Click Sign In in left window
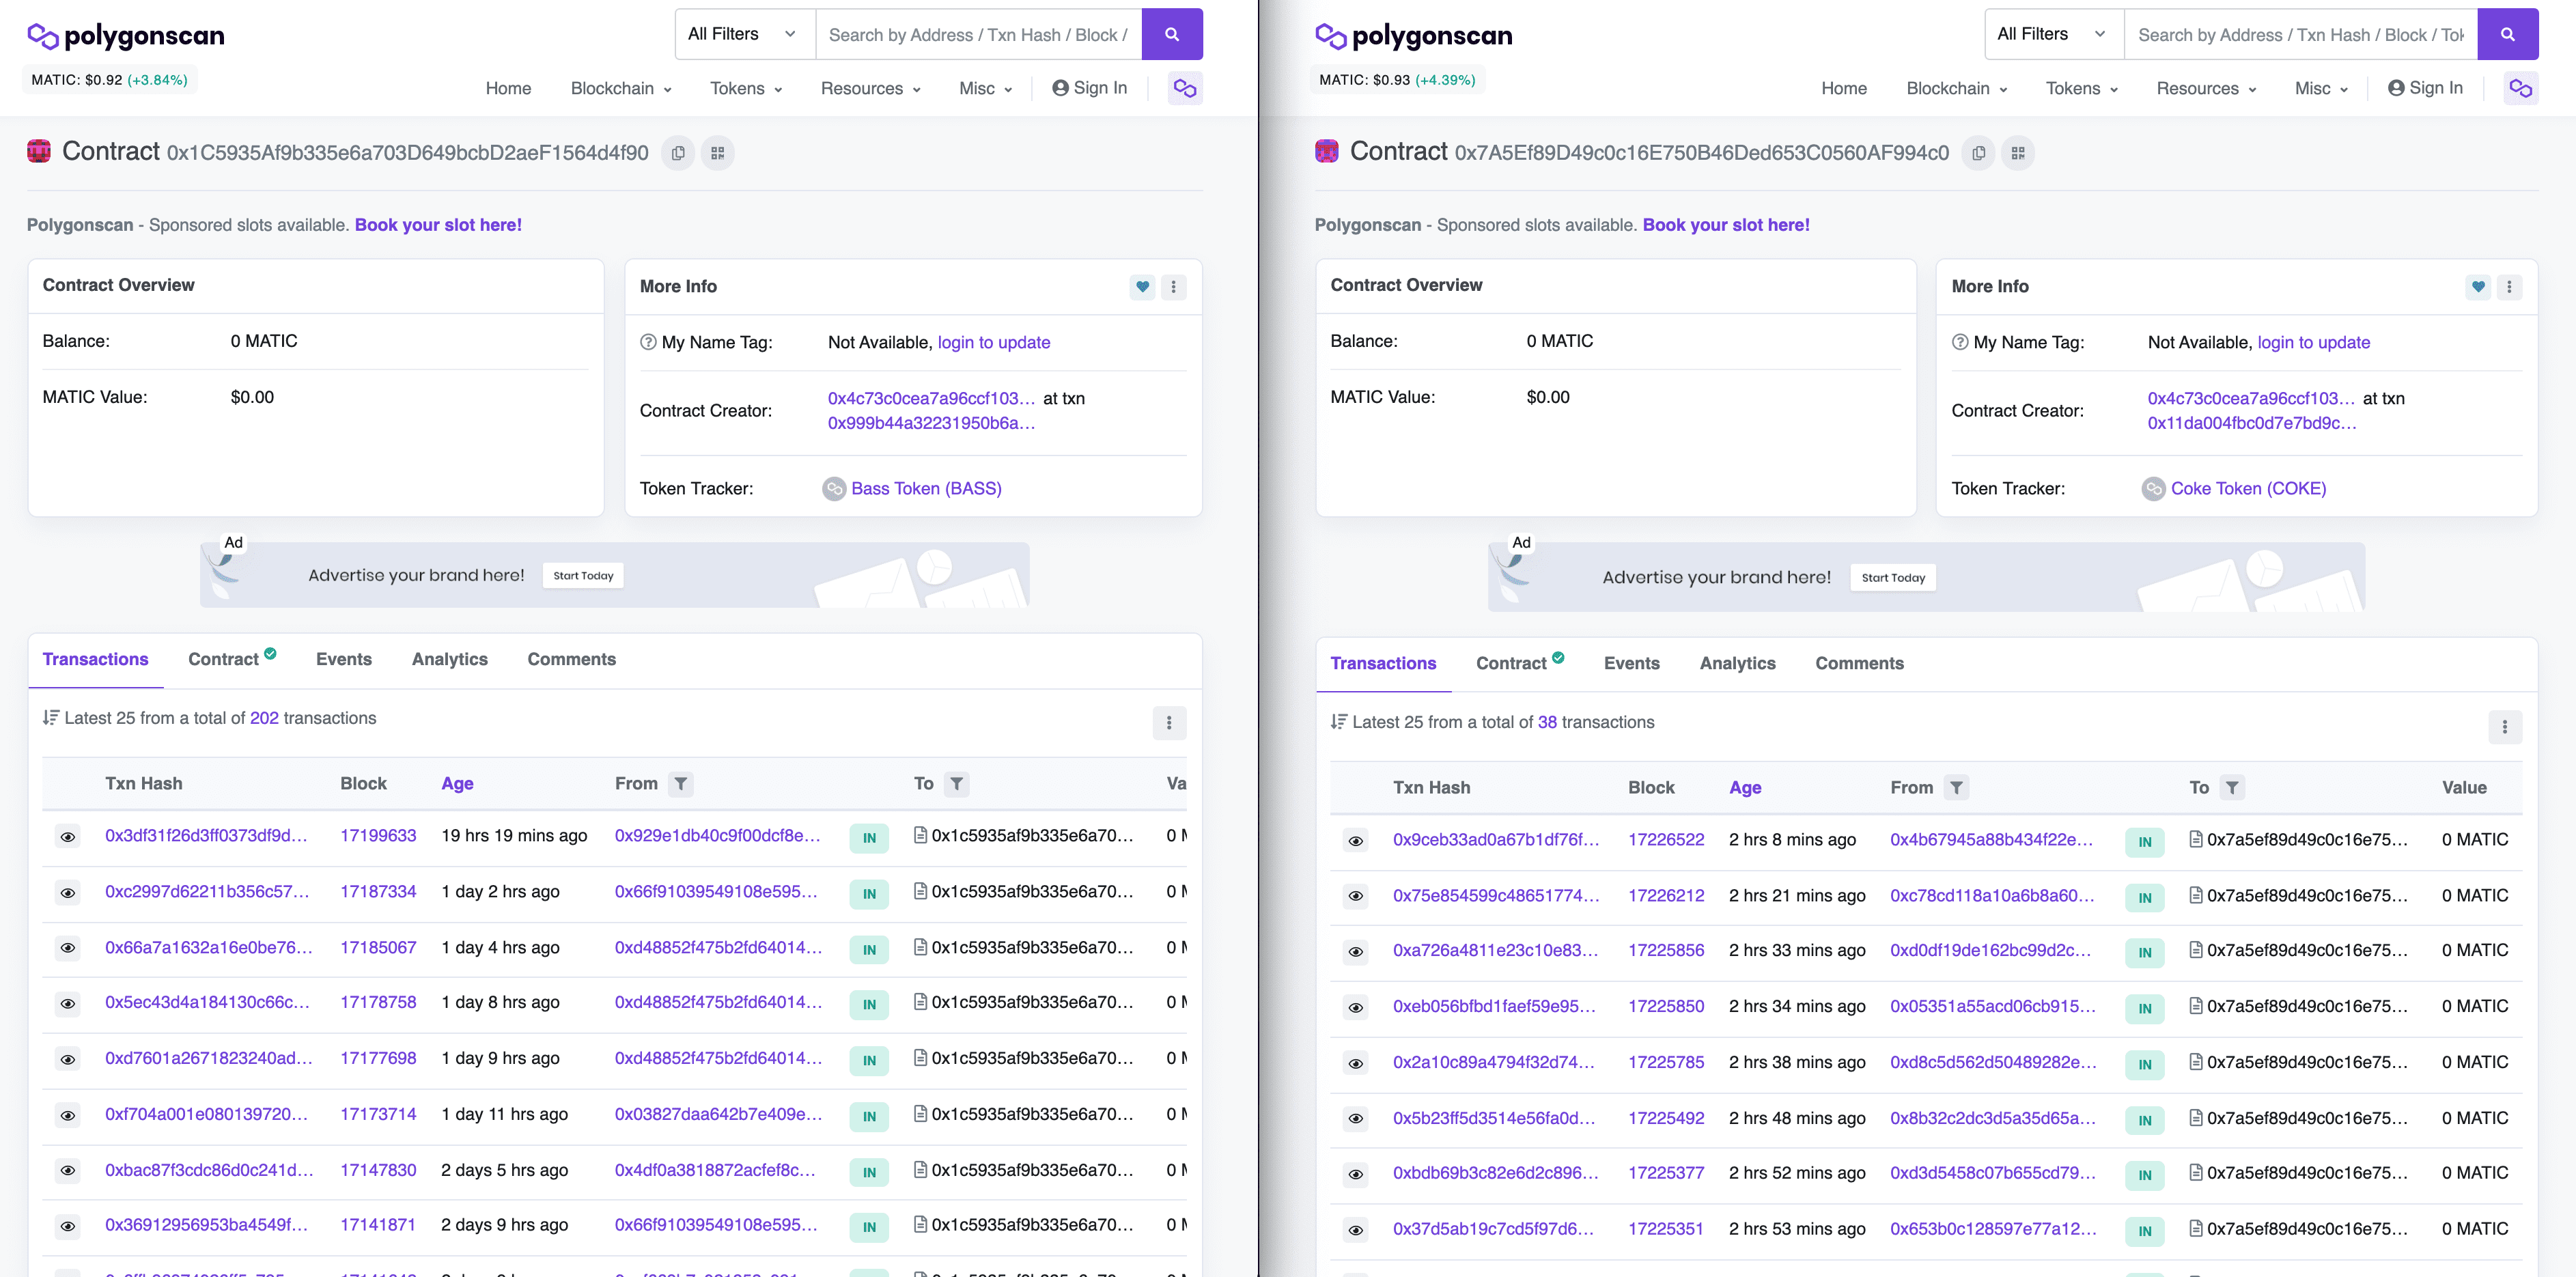The width and height of the screenshot is (2576, 1277). point(1090,88)
